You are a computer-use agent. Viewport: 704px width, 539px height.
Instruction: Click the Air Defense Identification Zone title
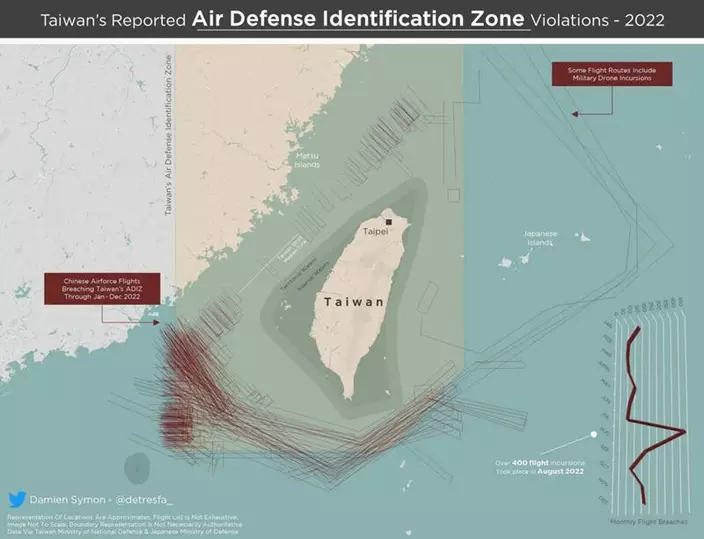pos(362,18)
